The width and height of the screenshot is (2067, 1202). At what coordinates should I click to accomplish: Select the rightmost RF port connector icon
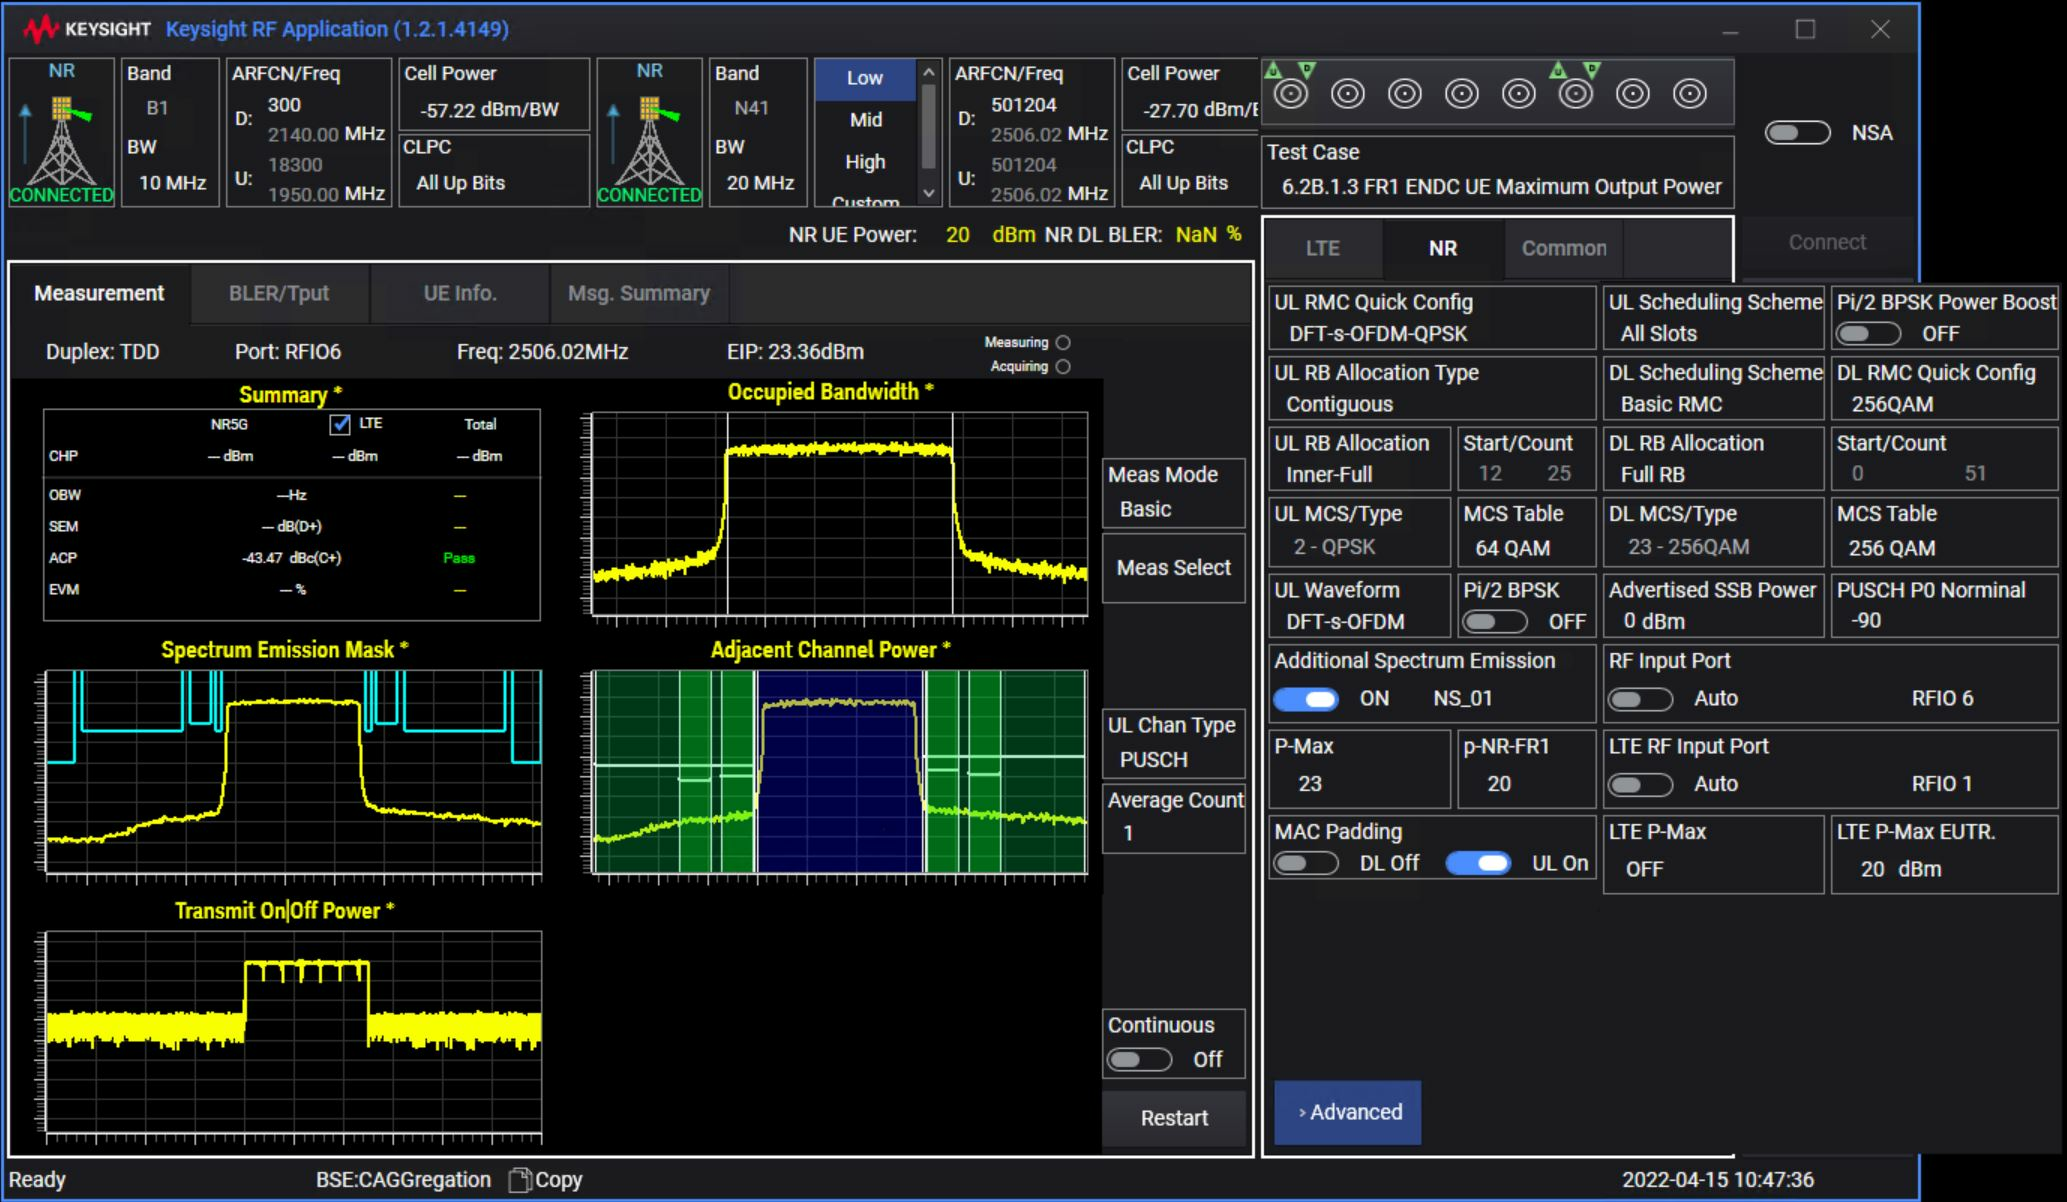click(x=1688, y=92)
